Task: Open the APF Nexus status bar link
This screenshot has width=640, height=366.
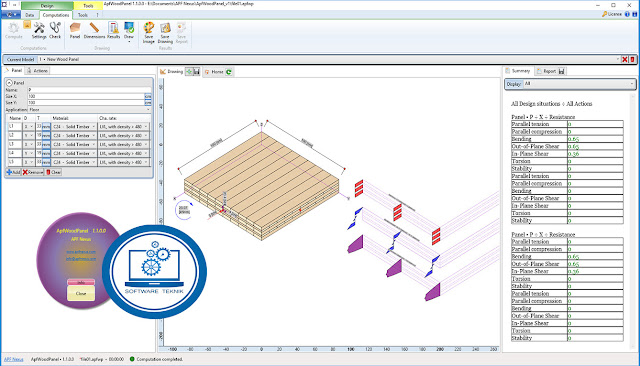Action: (x=13, y=359)
